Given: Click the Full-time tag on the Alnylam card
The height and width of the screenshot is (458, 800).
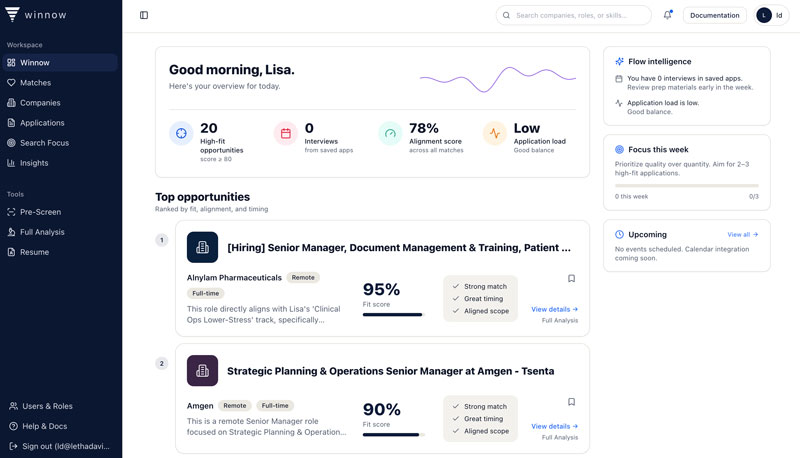Looking at the screenshot, I should pos(206,293).
